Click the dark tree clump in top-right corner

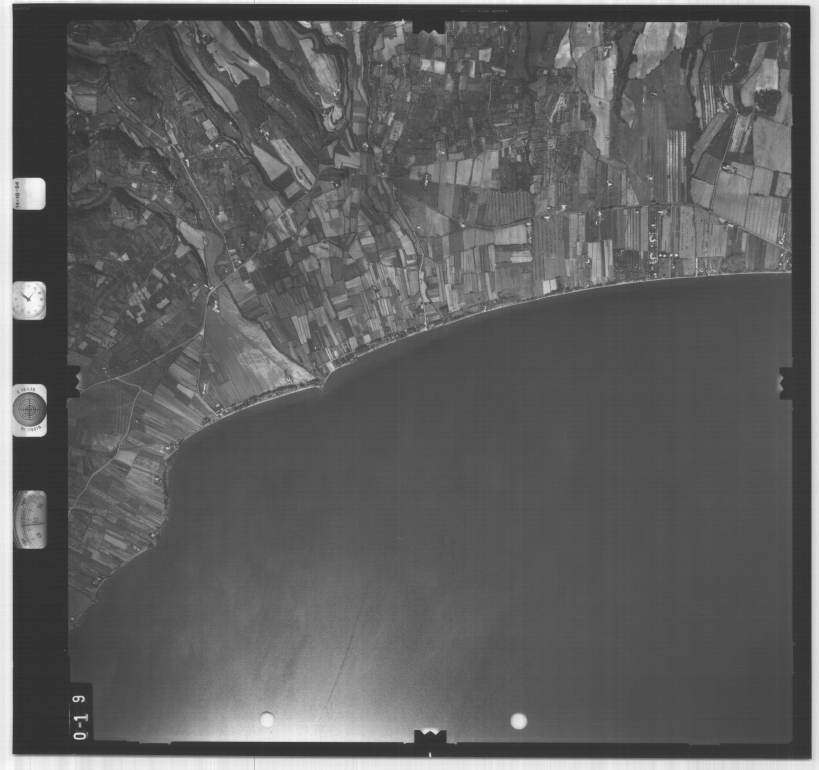tap(767, 100)
